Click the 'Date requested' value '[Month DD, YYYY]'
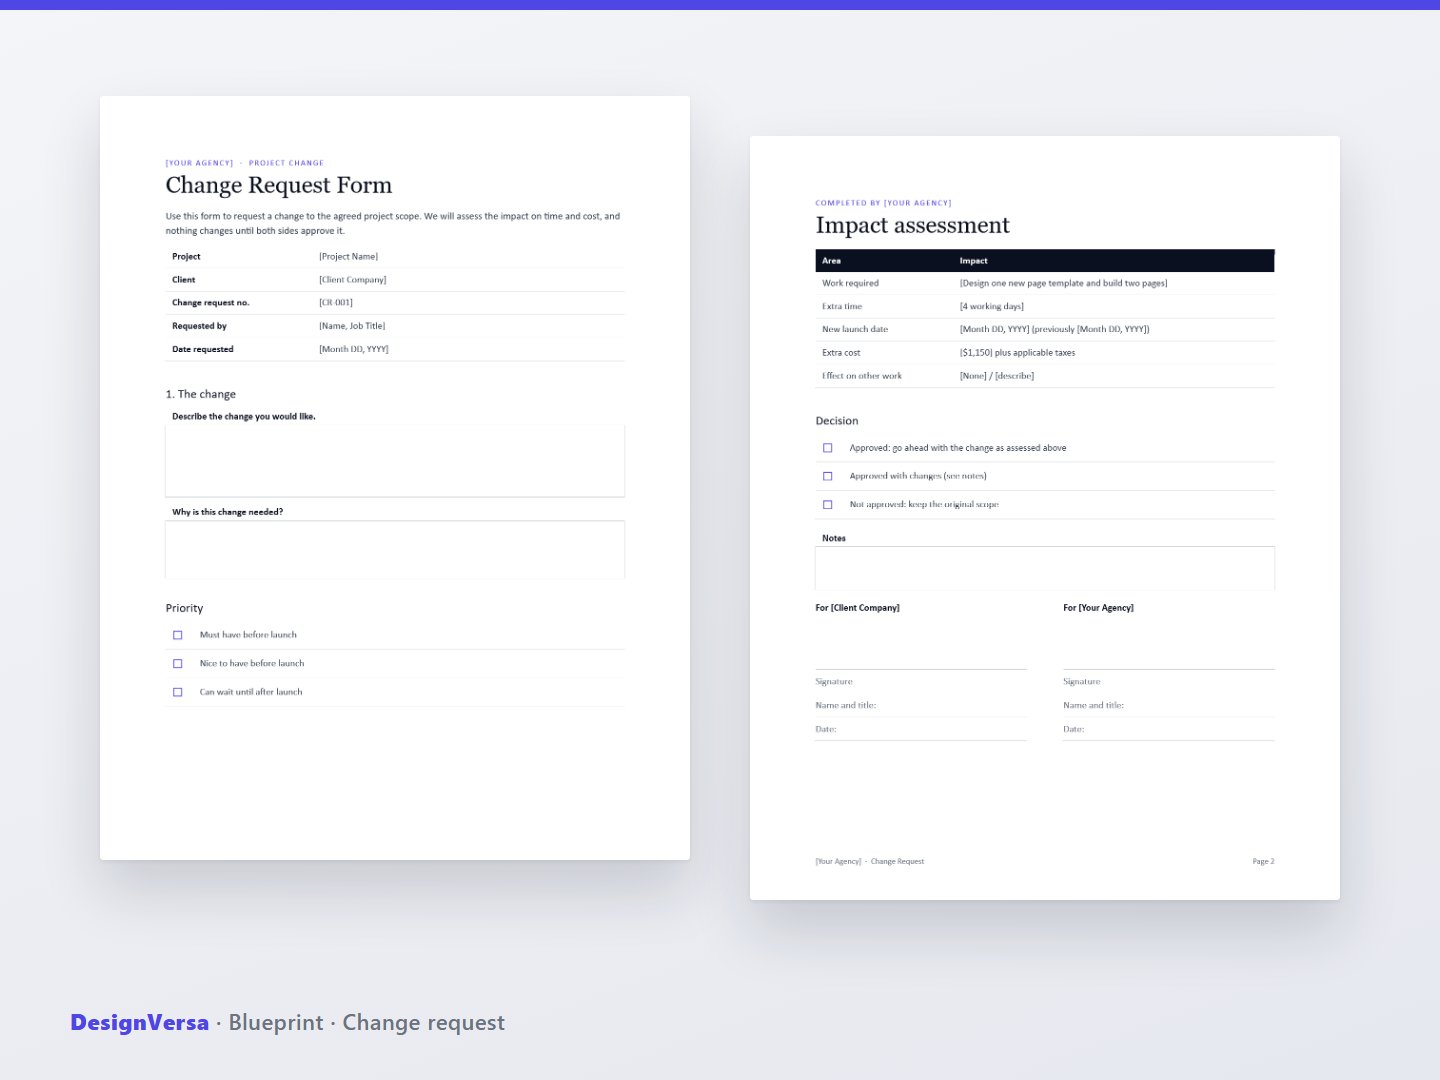1440x1080 pixels. [x=354, y=349]
